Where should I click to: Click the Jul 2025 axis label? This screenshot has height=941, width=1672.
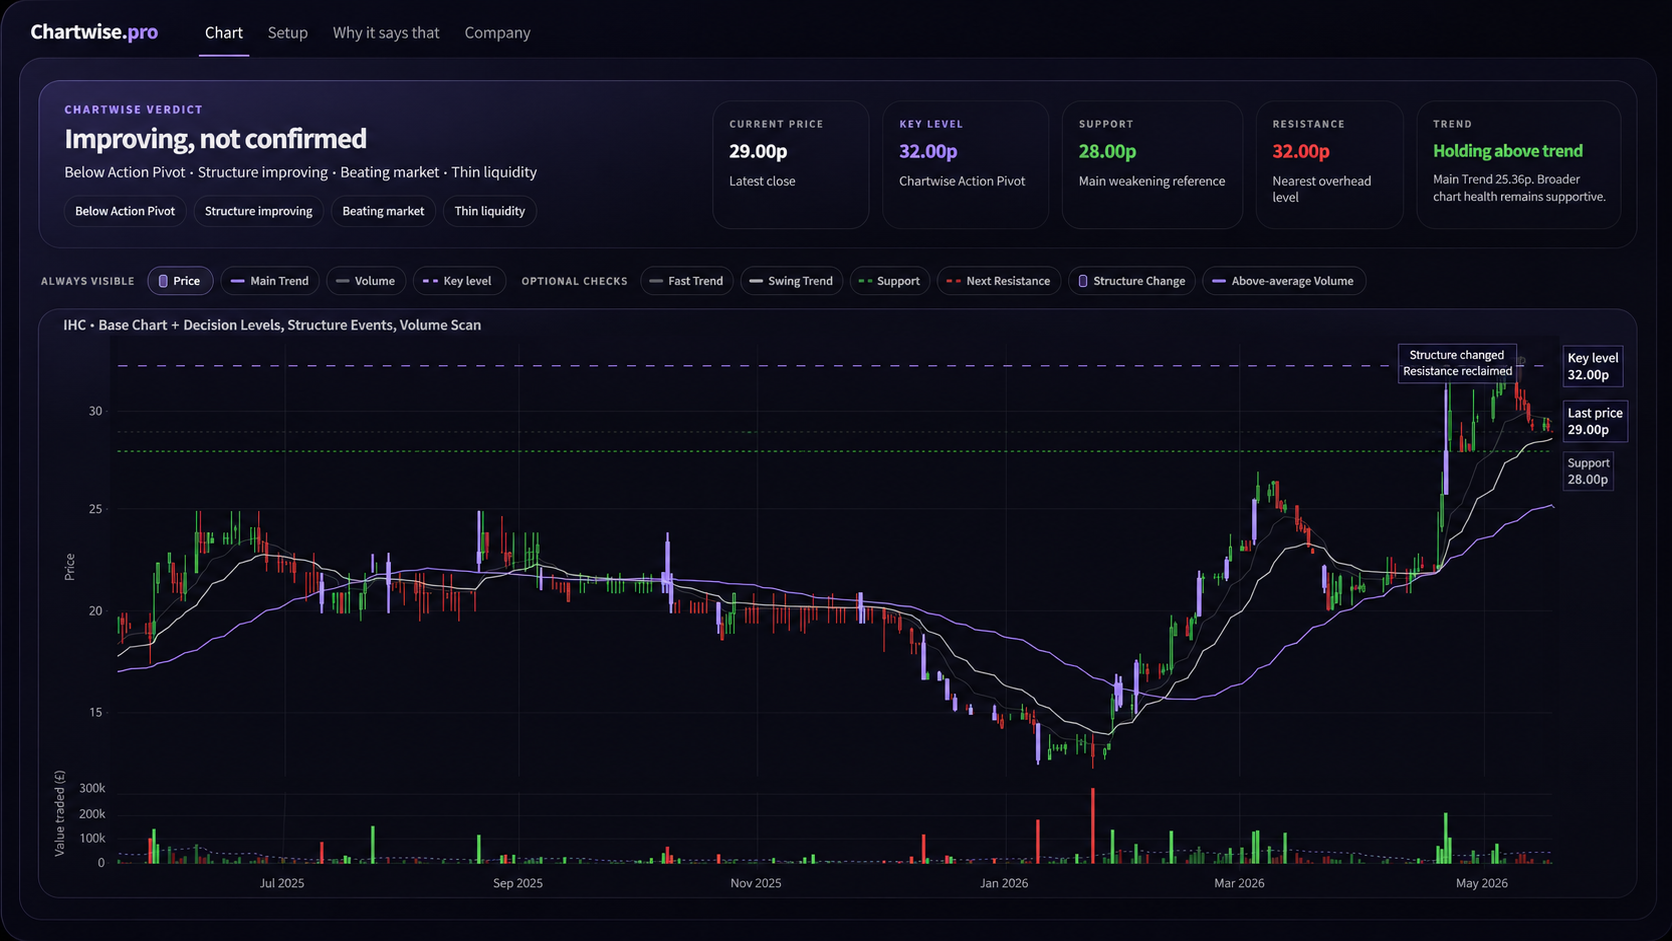pyautogui.click(x=282, y=883)
